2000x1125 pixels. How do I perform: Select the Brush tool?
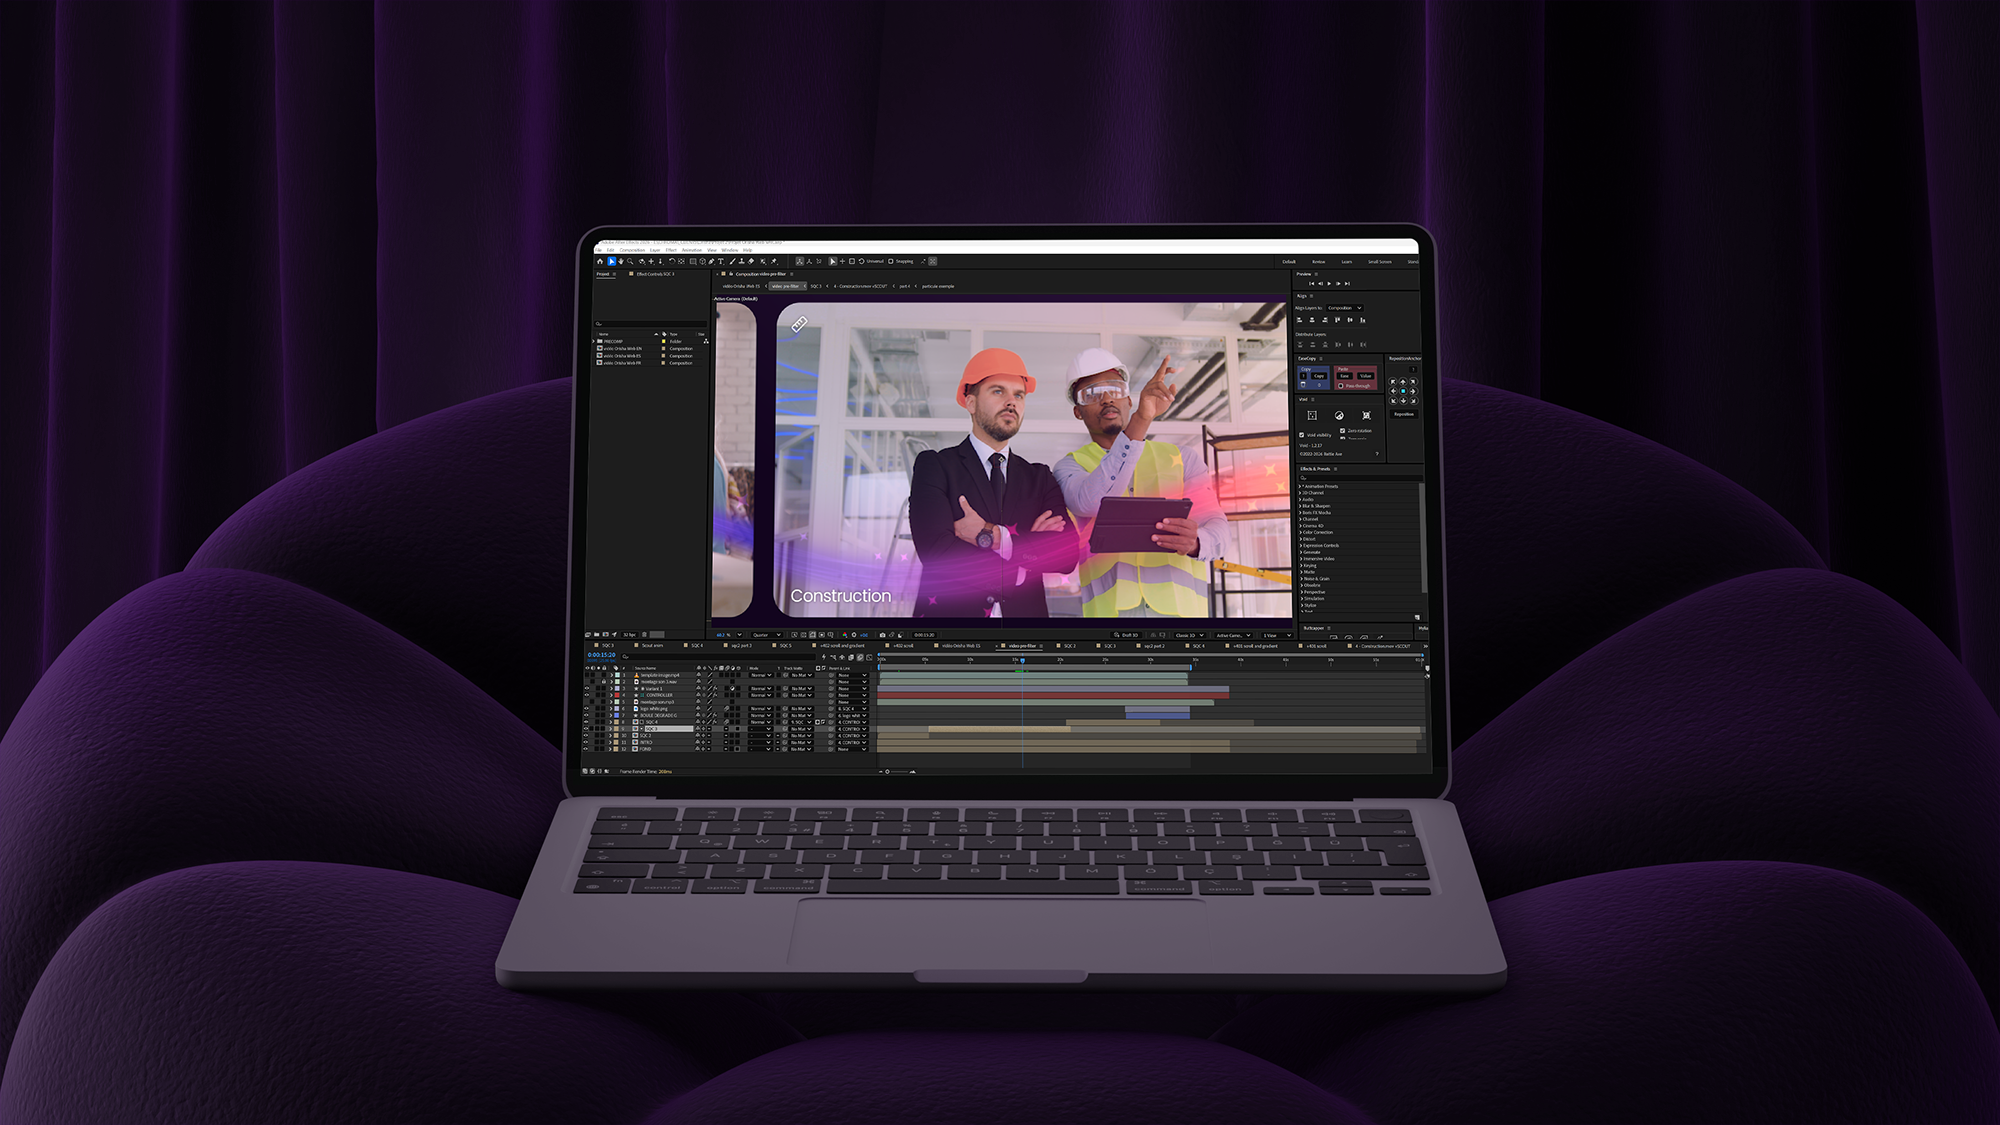[732, 262]
